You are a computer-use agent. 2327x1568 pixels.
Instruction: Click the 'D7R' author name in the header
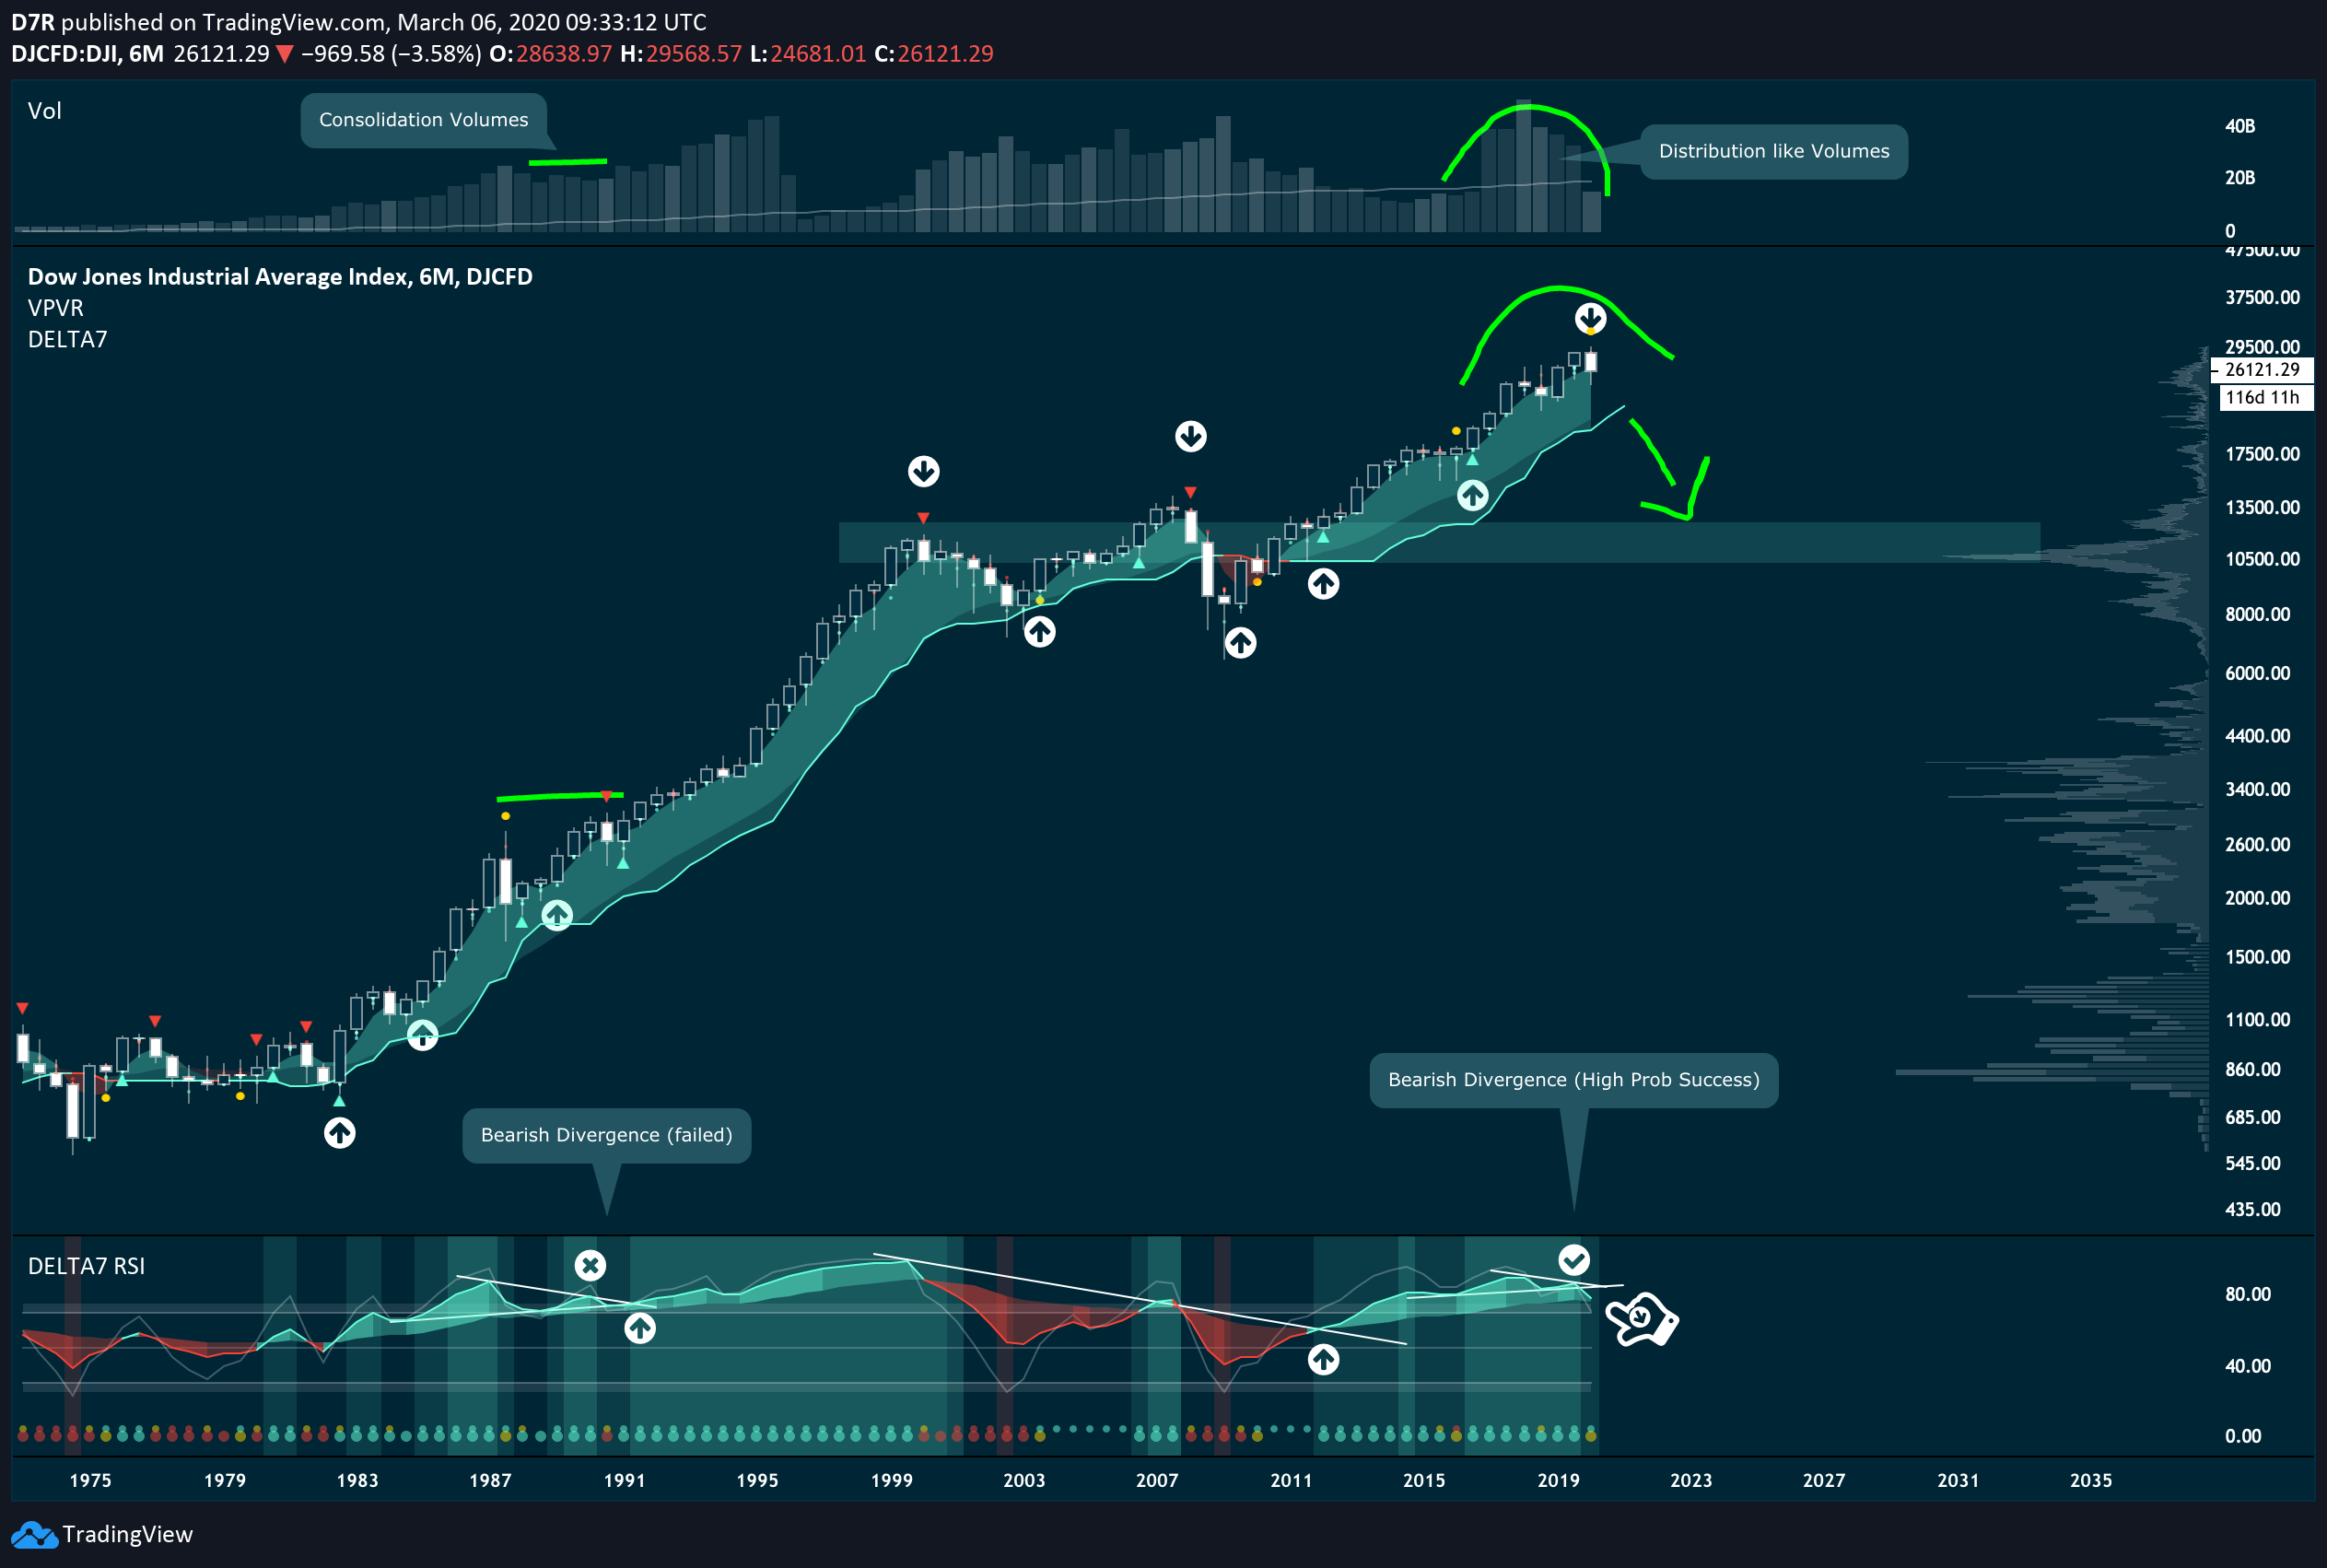[33, 22]
